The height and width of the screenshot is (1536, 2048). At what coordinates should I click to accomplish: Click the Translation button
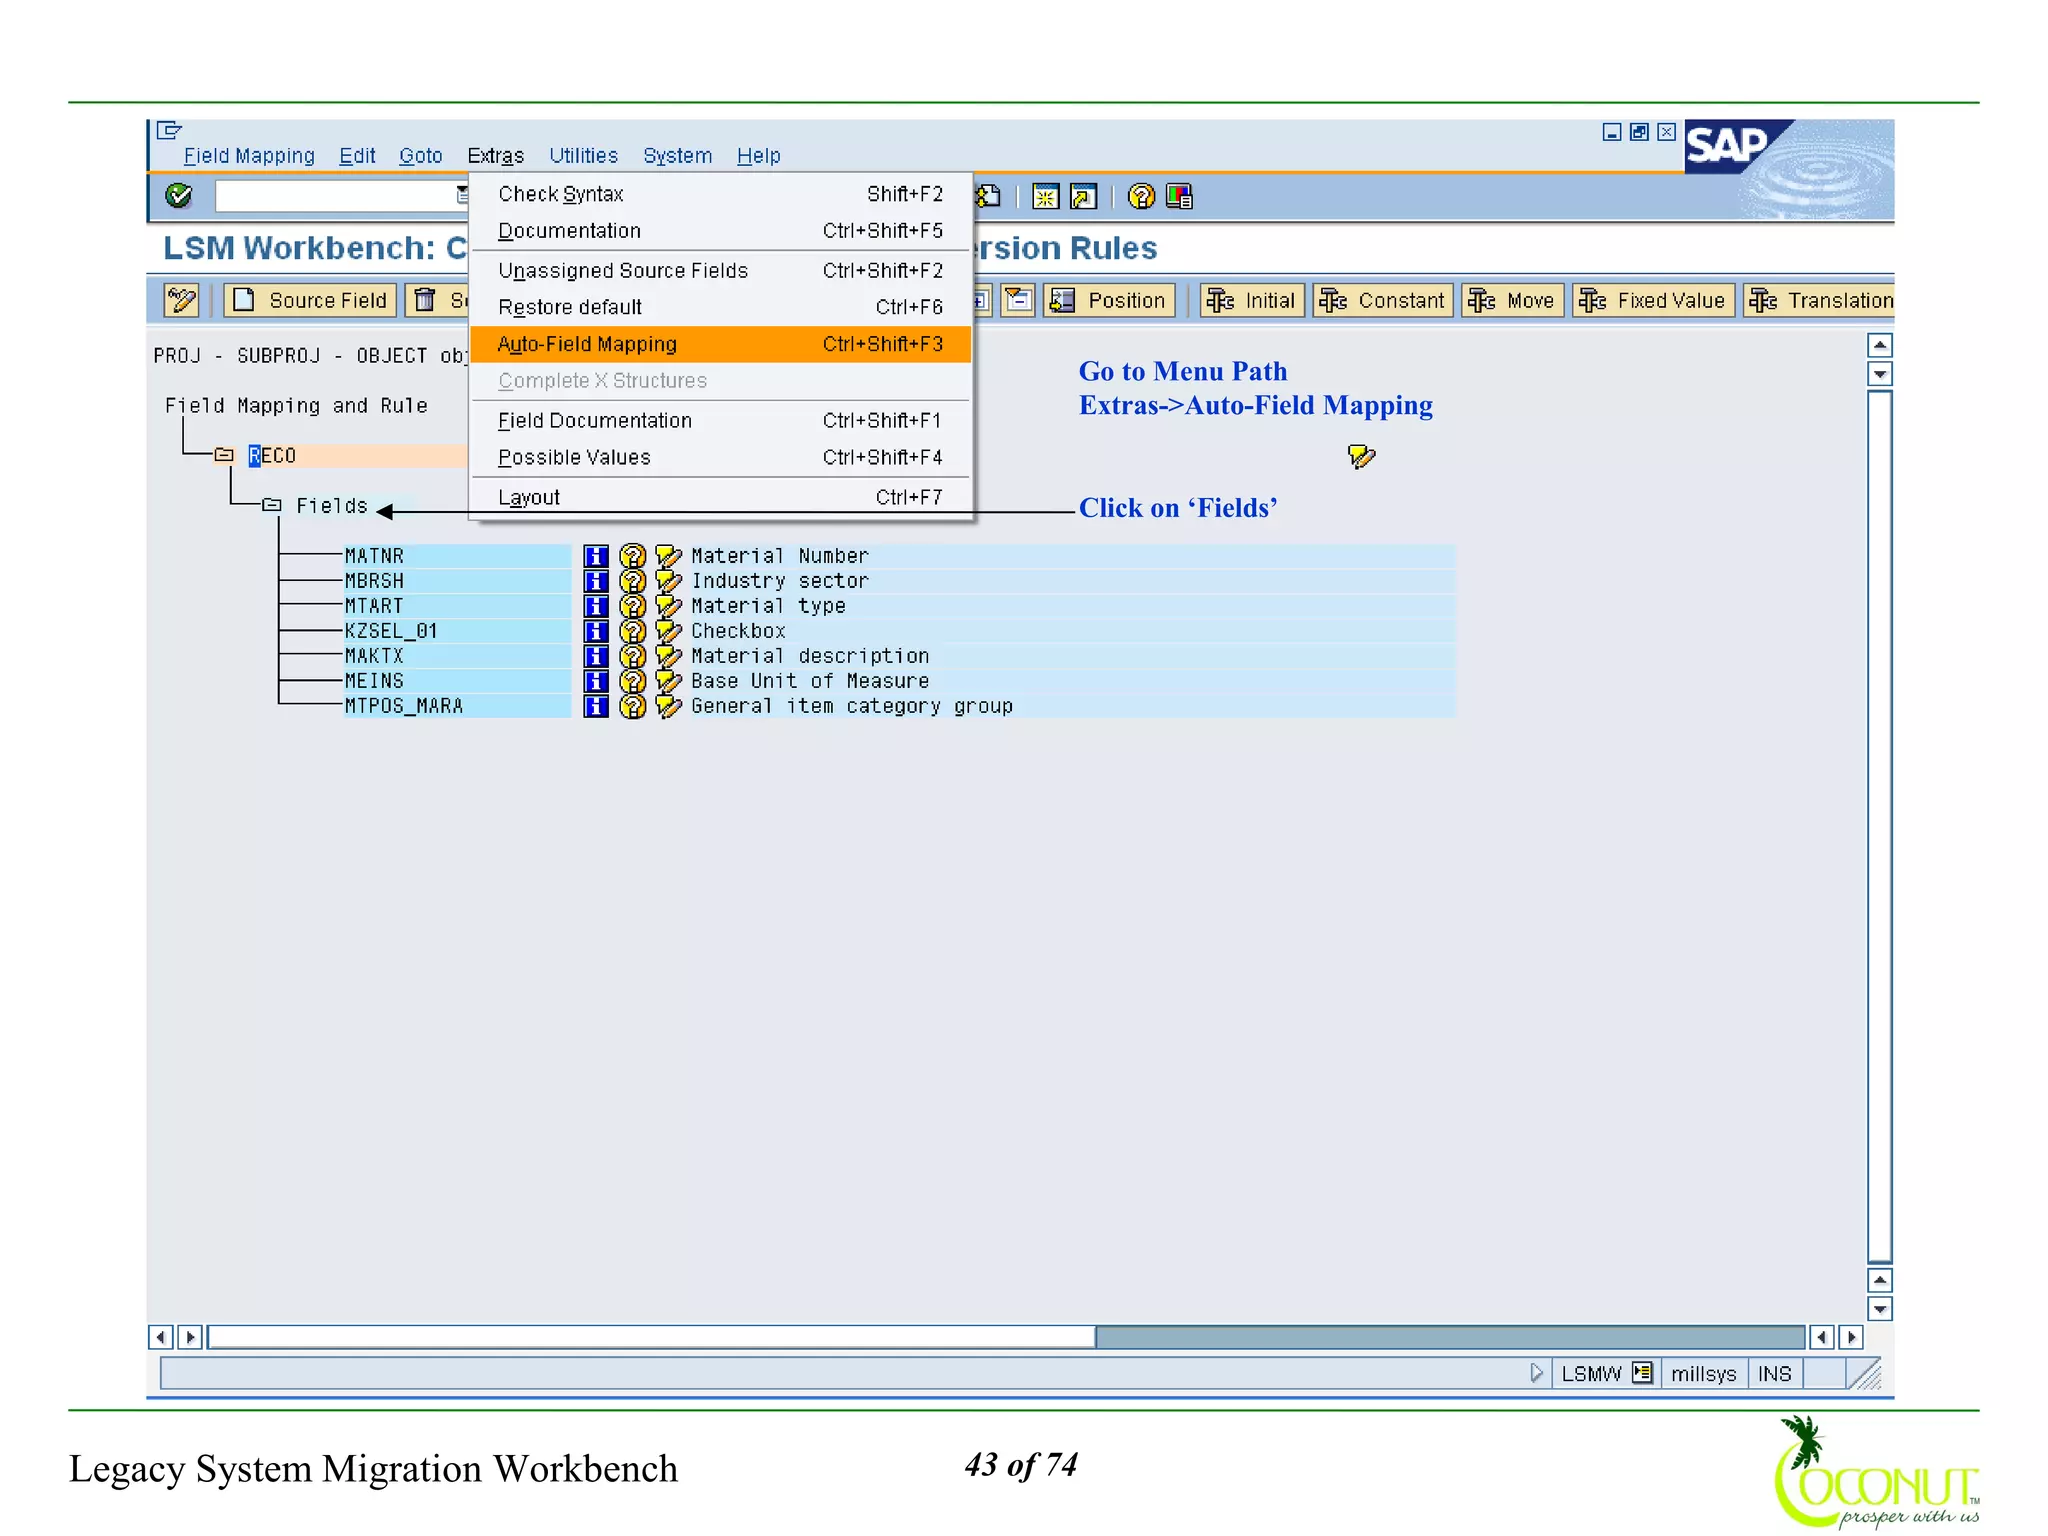click(x=1820, y=300)
